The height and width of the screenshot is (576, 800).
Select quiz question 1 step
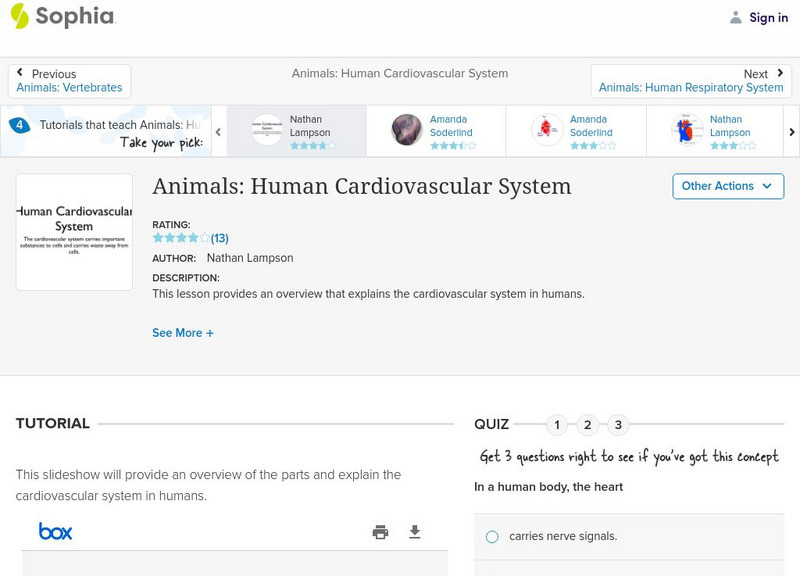pyautogui.click(x=557, y=425)
